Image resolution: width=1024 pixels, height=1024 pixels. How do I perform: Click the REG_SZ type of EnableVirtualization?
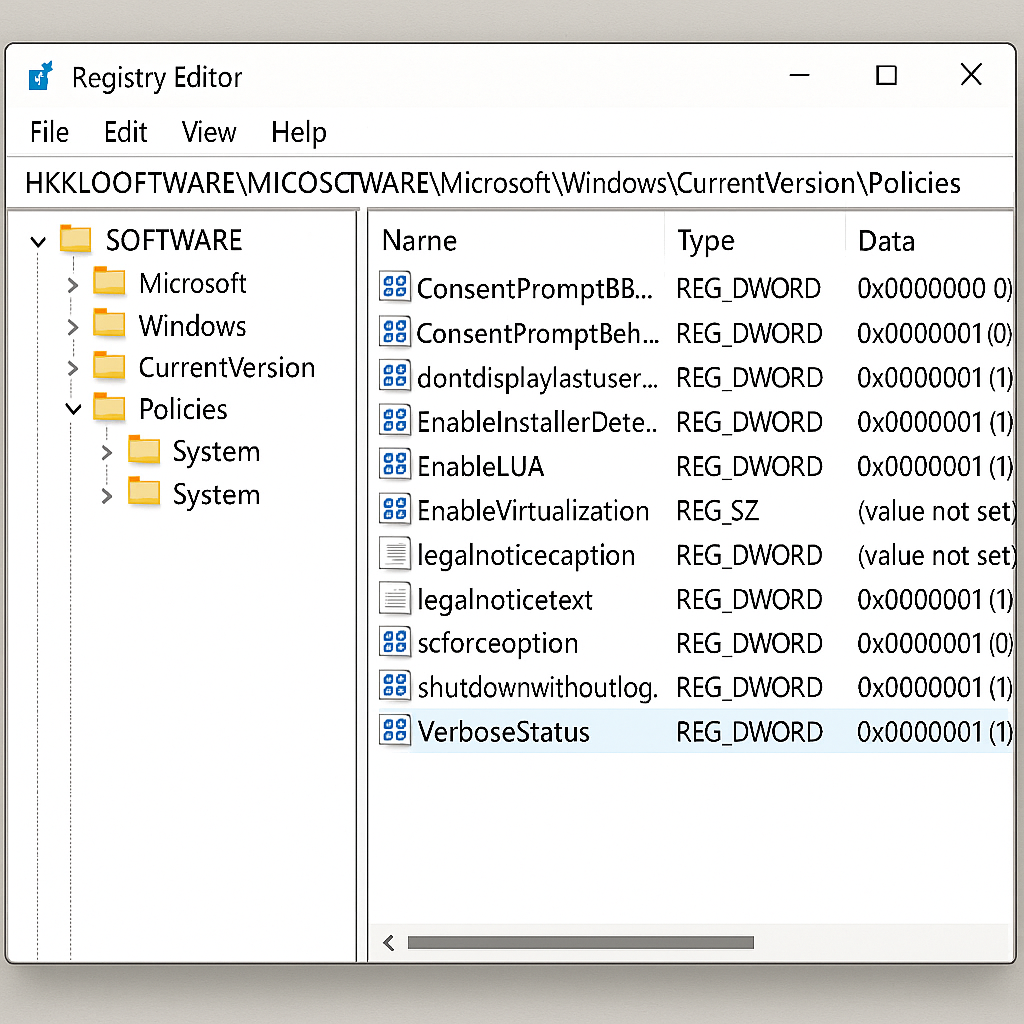[718, 511]
